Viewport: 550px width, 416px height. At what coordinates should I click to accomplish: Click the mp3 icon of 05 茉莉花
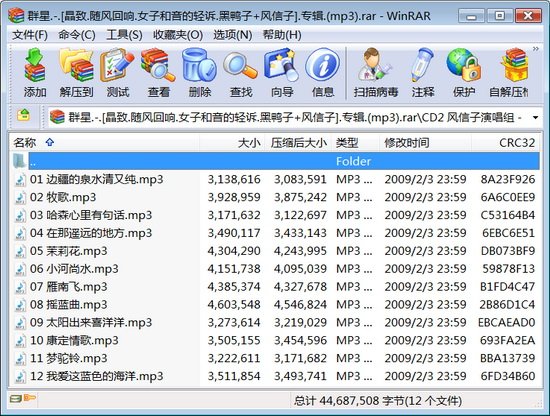(20, 251)
